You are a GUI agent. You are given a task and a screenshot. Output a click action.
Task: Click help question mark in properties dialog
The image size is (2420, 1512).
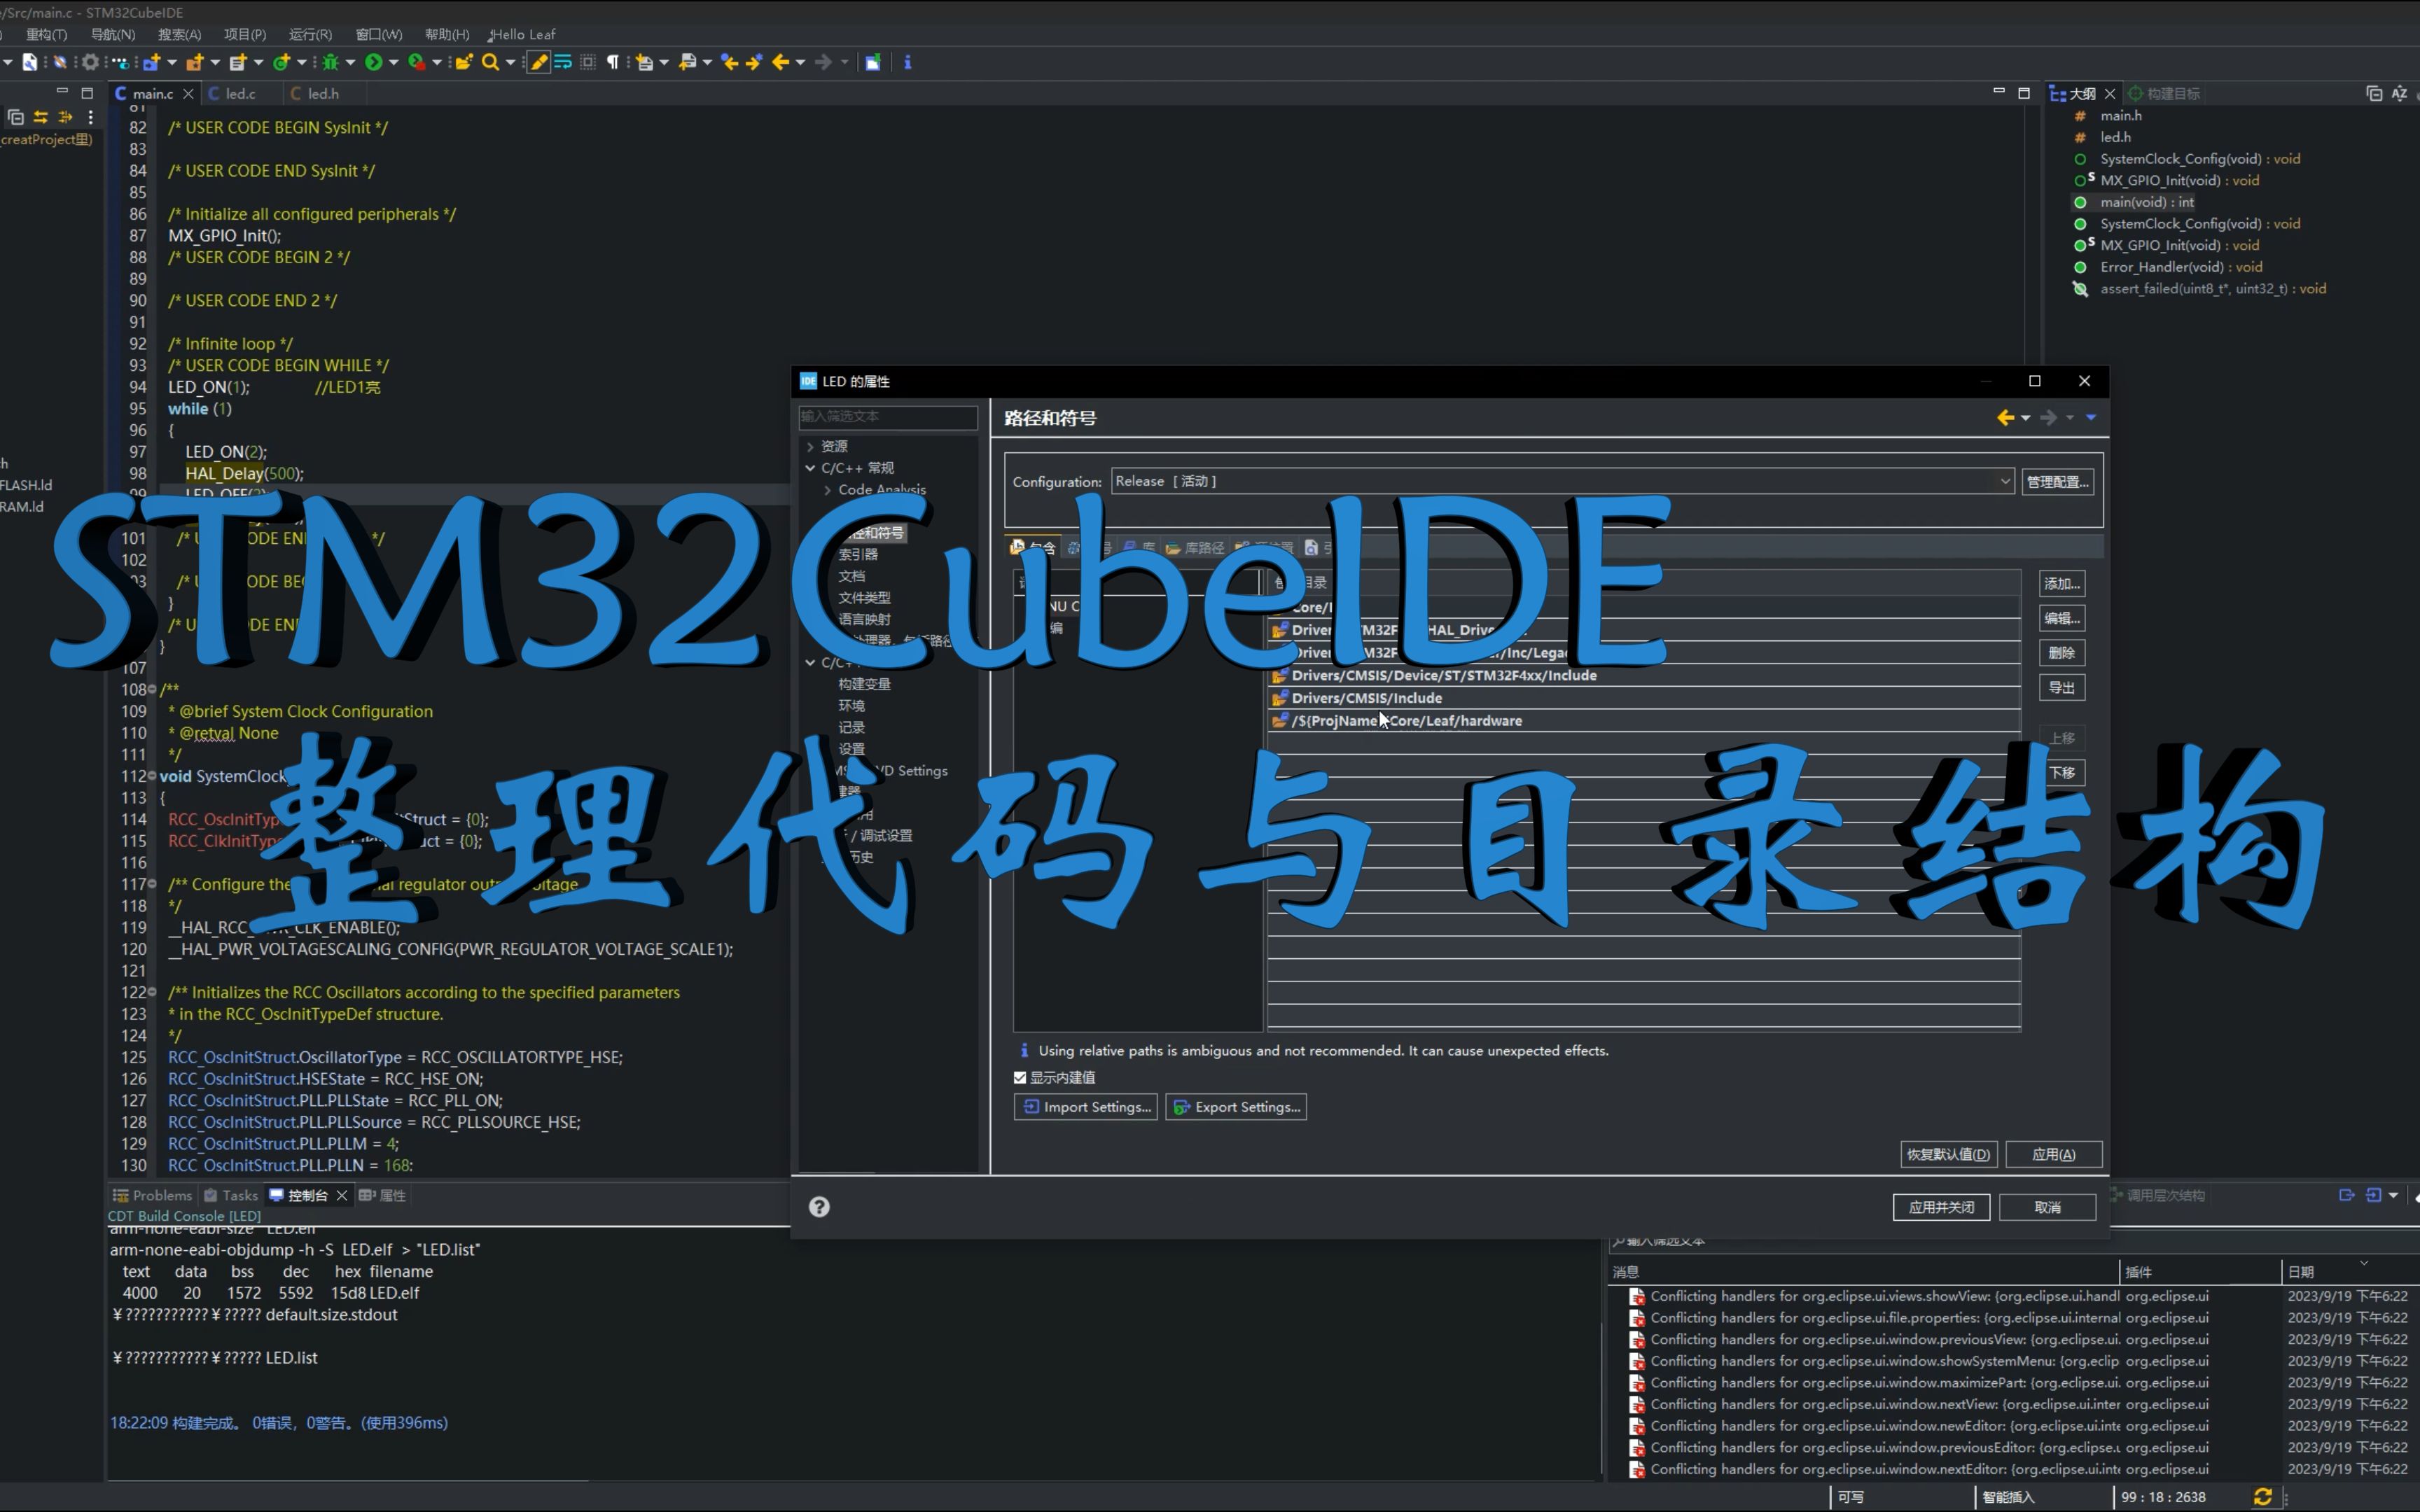(x=819, y=1207)
